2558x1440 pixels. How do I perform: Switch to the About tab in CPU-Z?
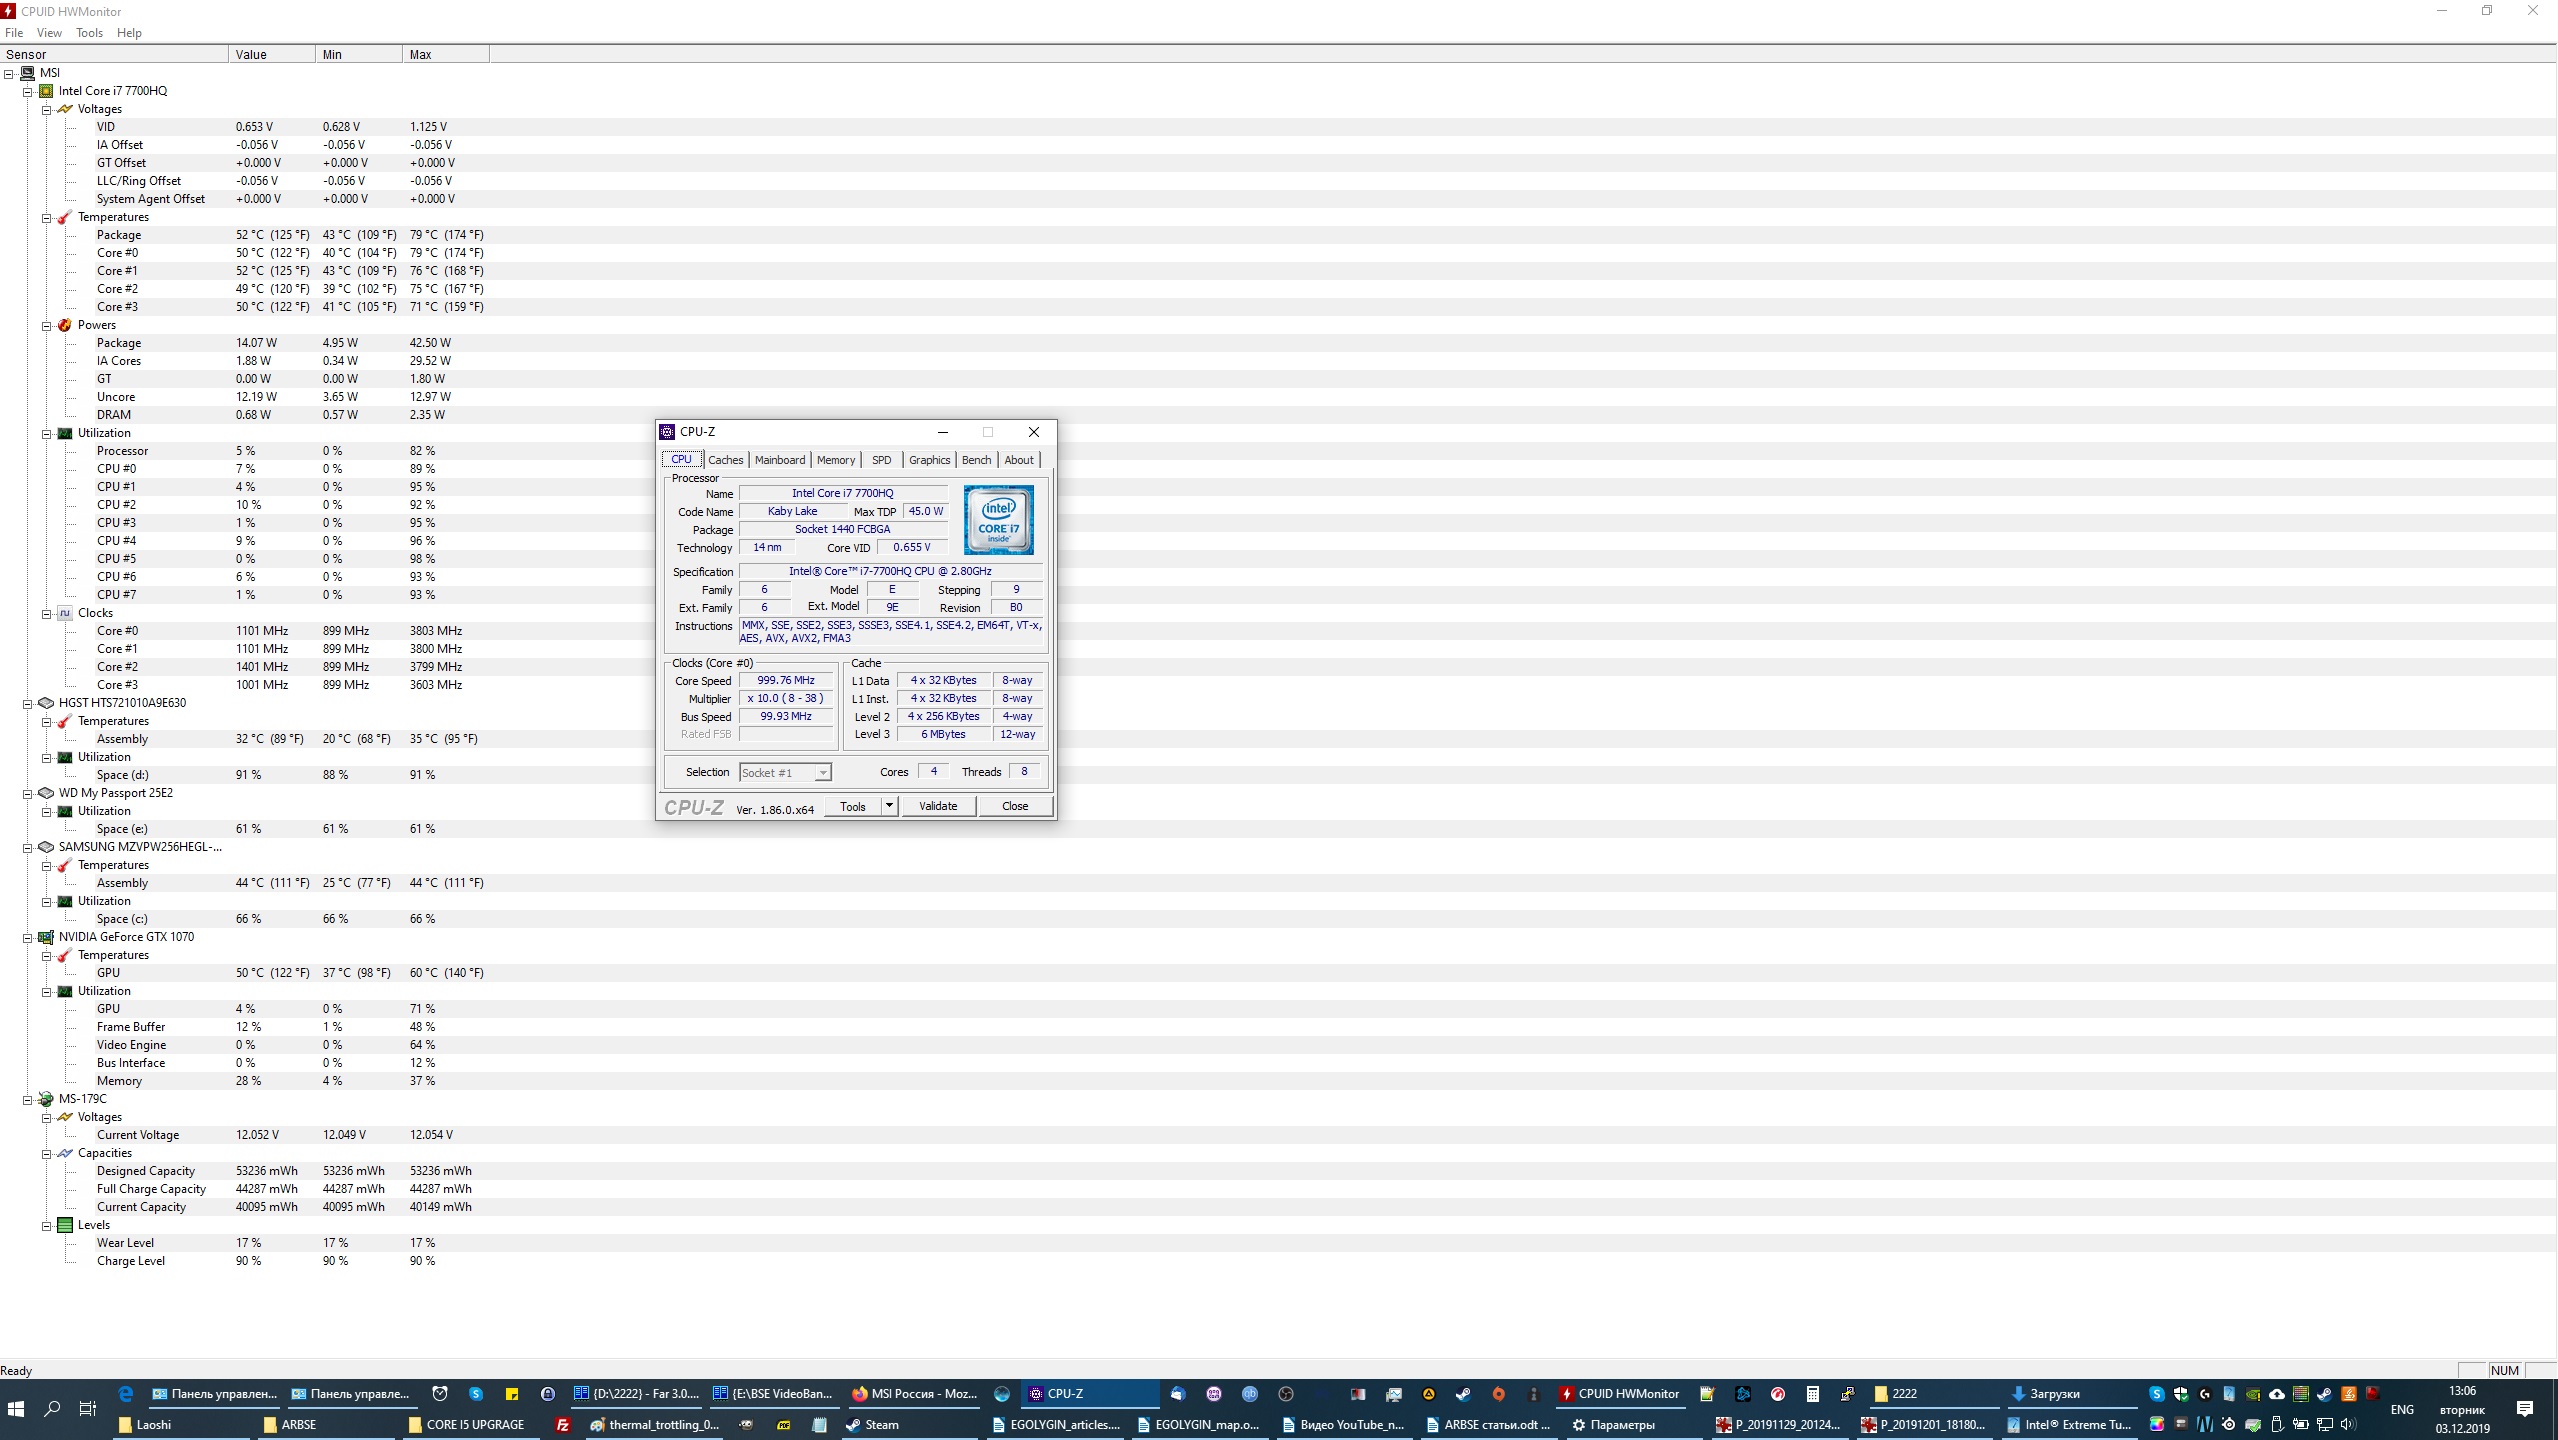pos(1019,460)
